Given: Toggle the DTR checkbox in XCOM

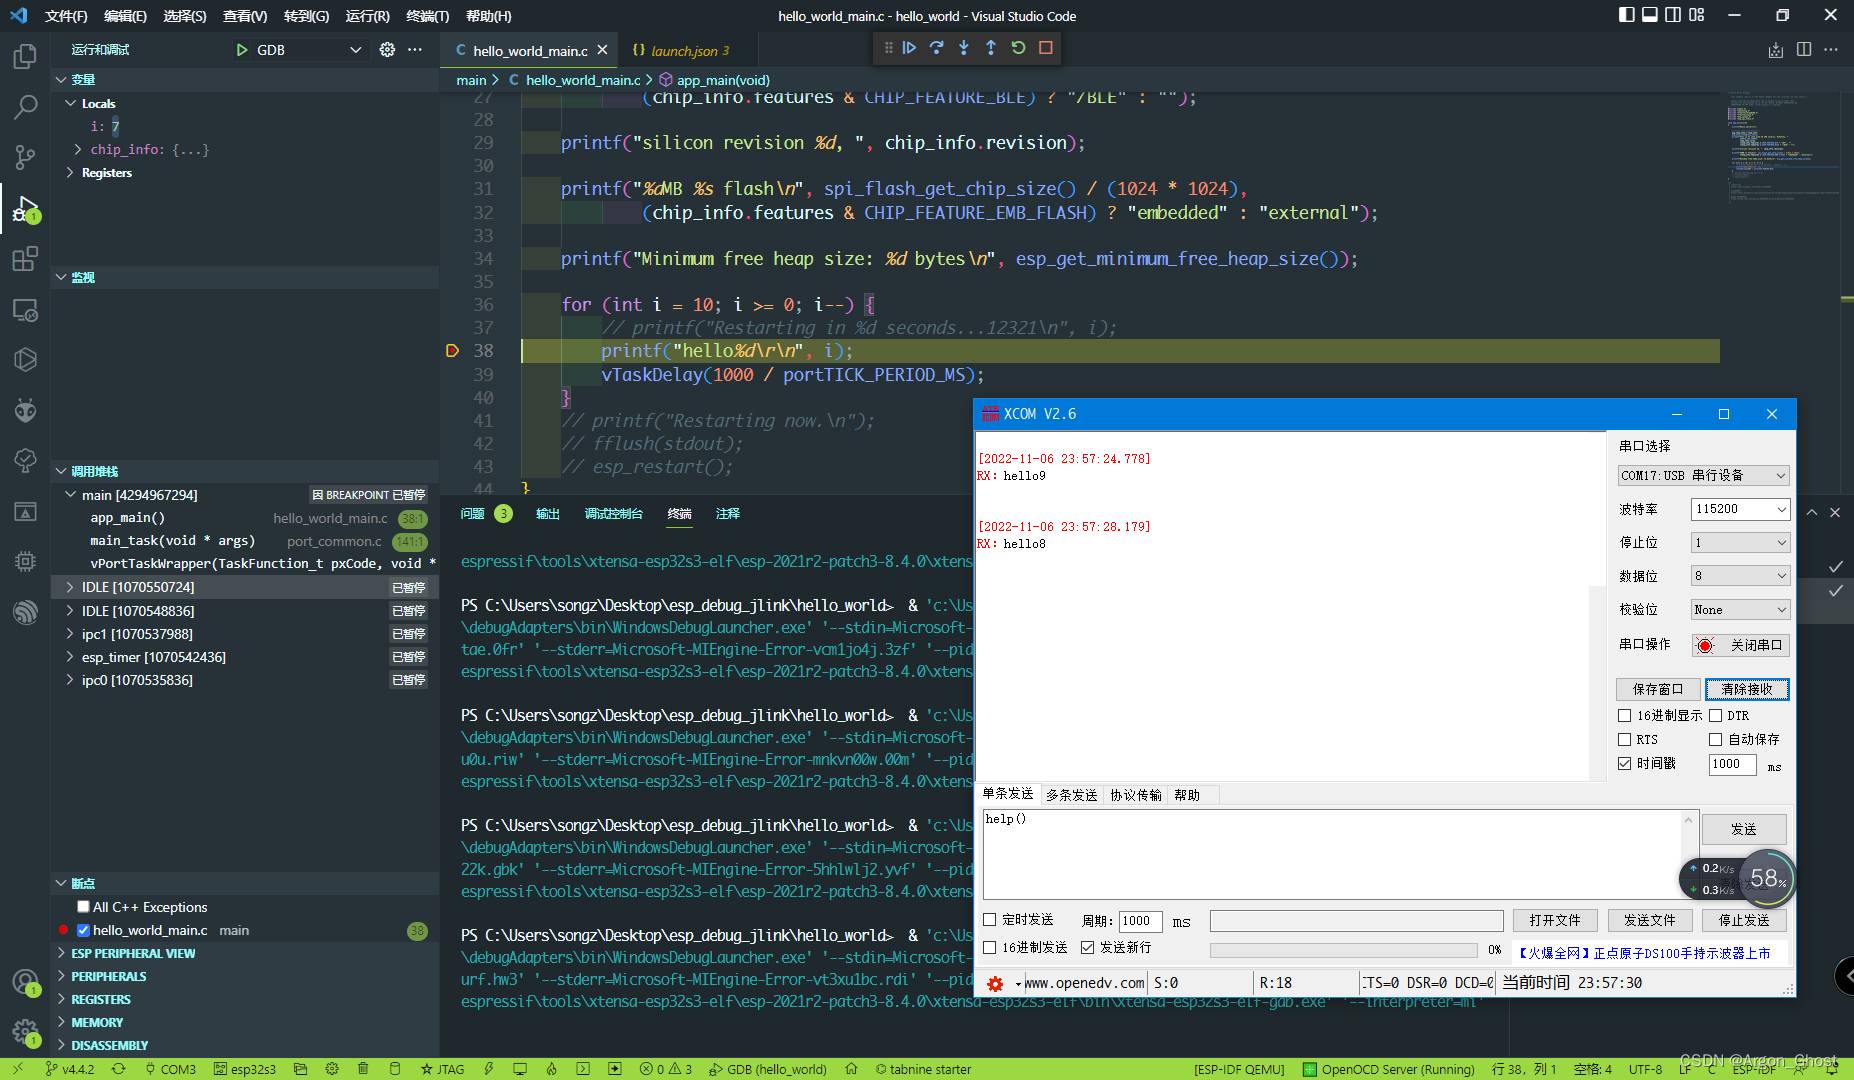Looking at the screenshot, I should click(1715, 716).
